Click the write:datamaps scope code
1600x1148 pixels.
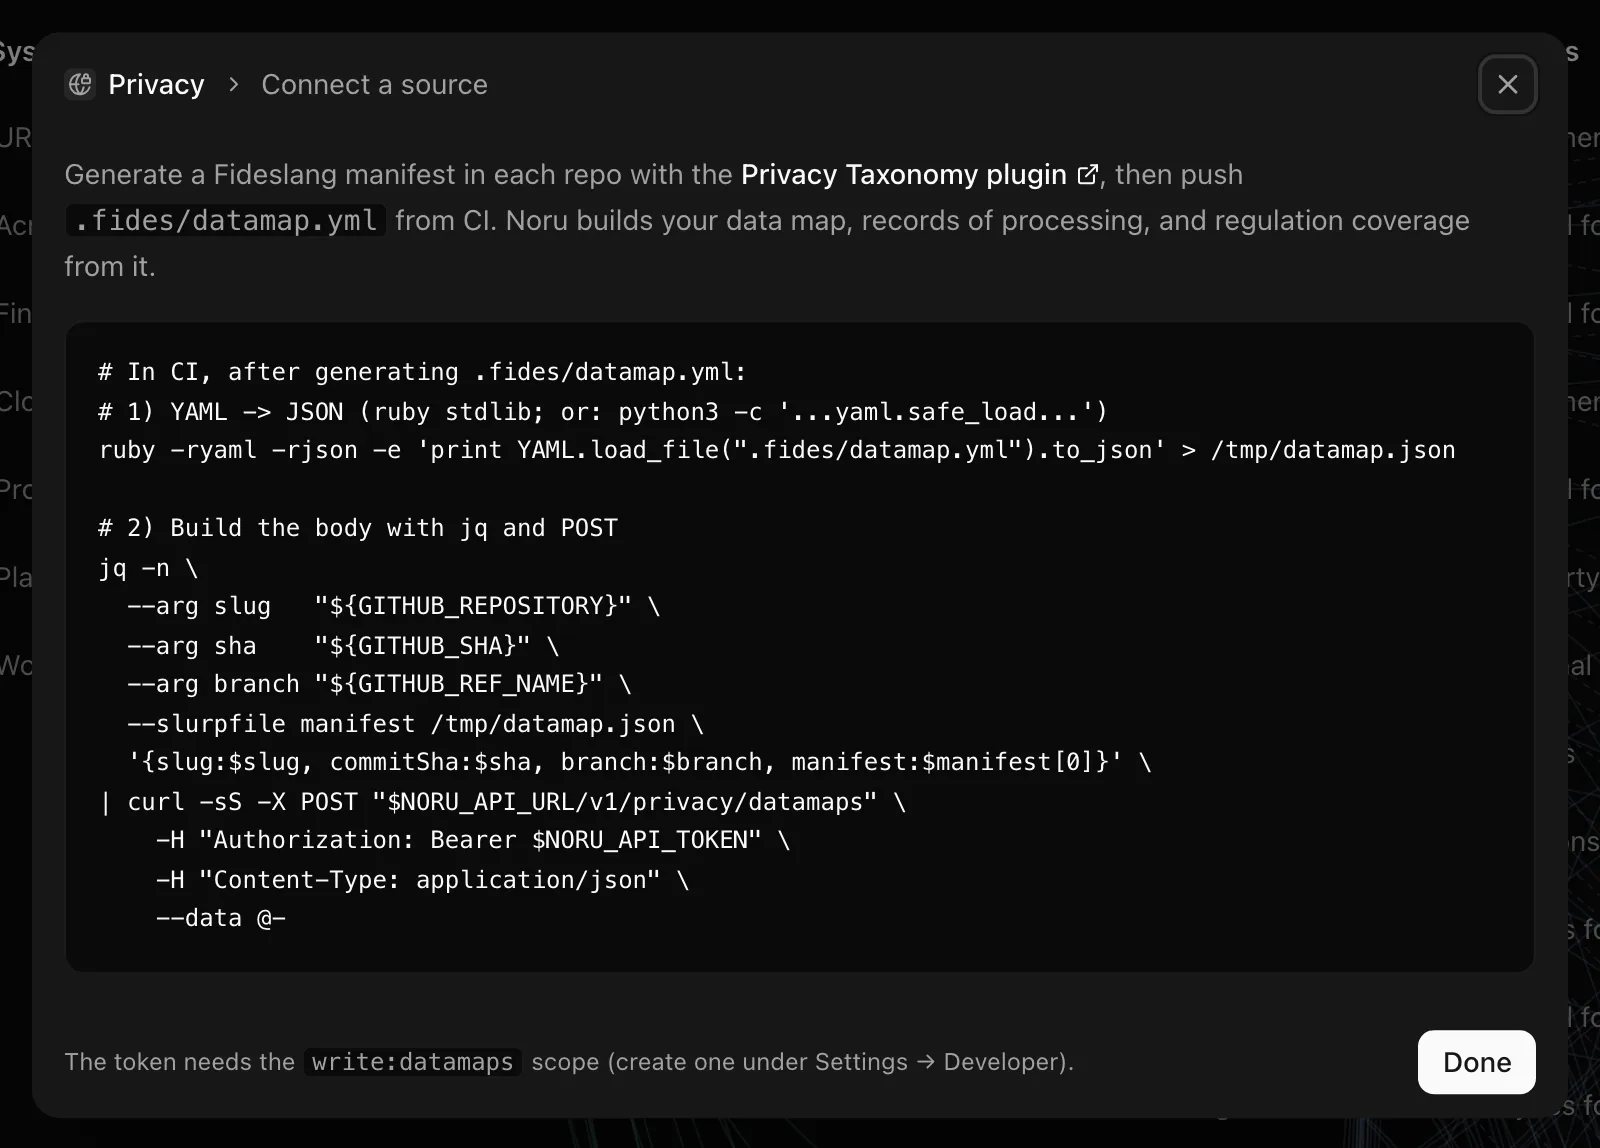point(413,1062)
